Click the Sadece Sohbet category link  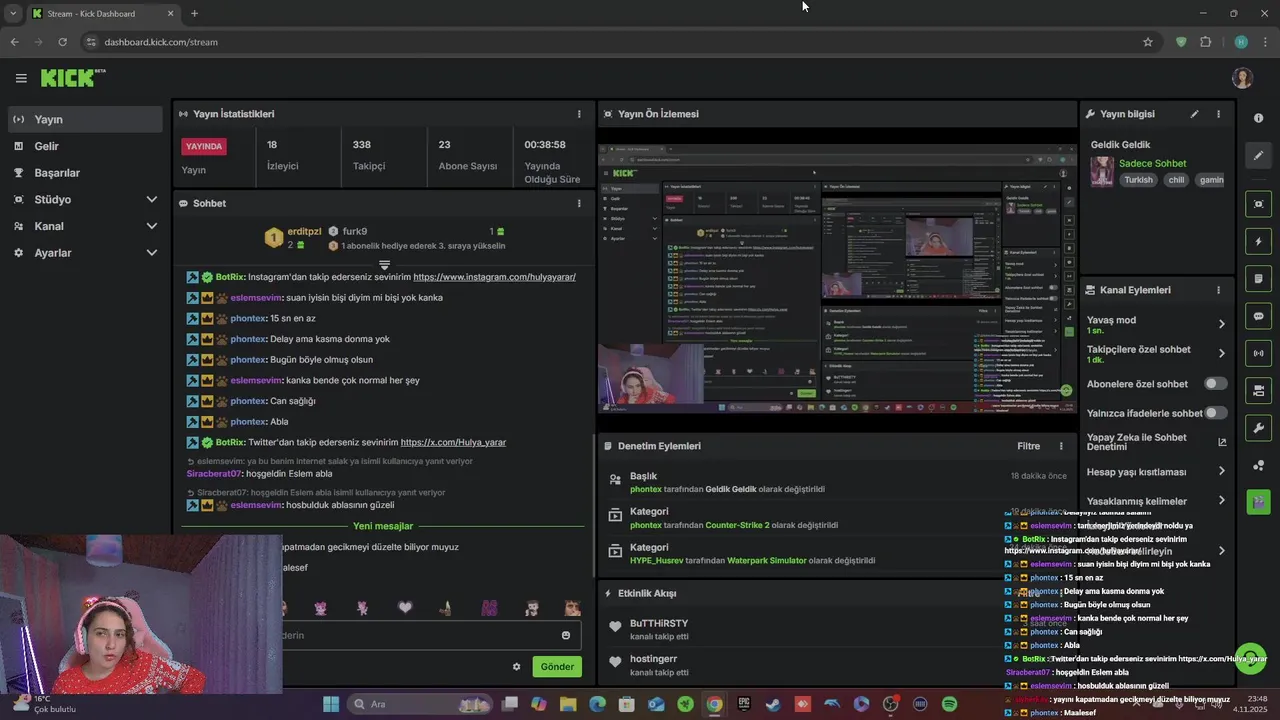1152,163
